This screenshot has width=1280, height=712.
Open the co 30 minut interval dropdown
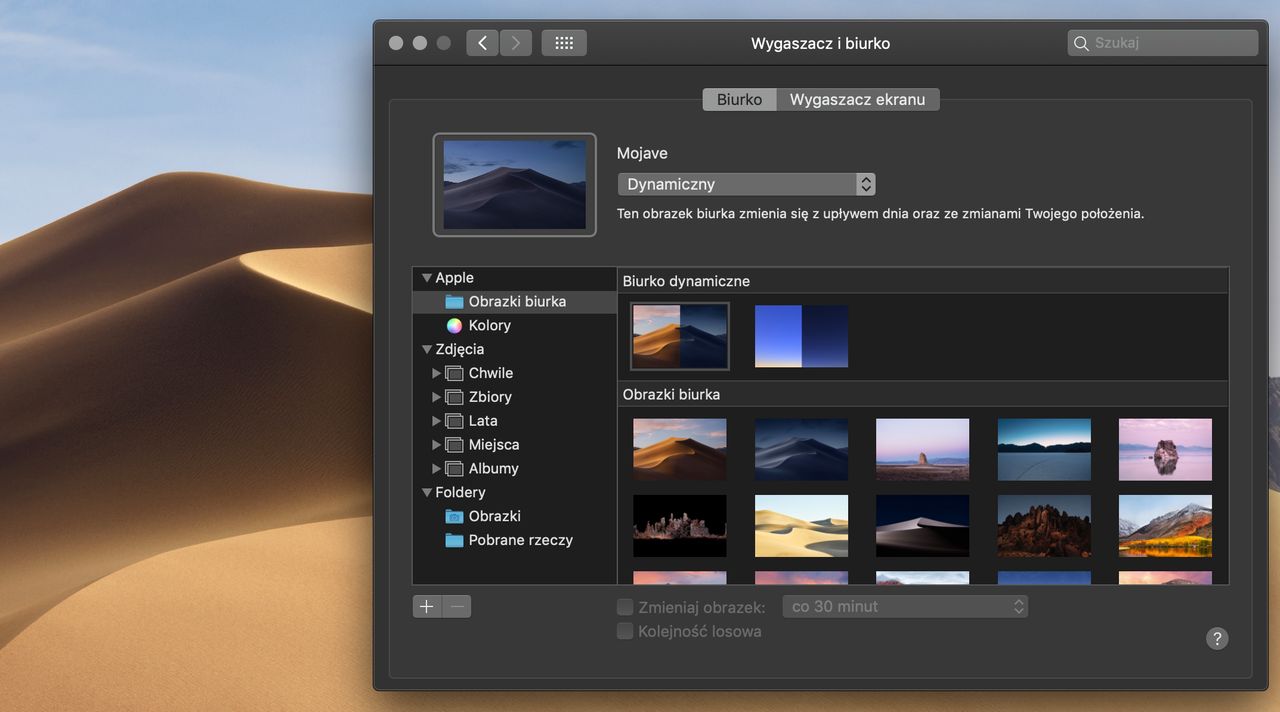pyautogui.click(x=906, y=606)
